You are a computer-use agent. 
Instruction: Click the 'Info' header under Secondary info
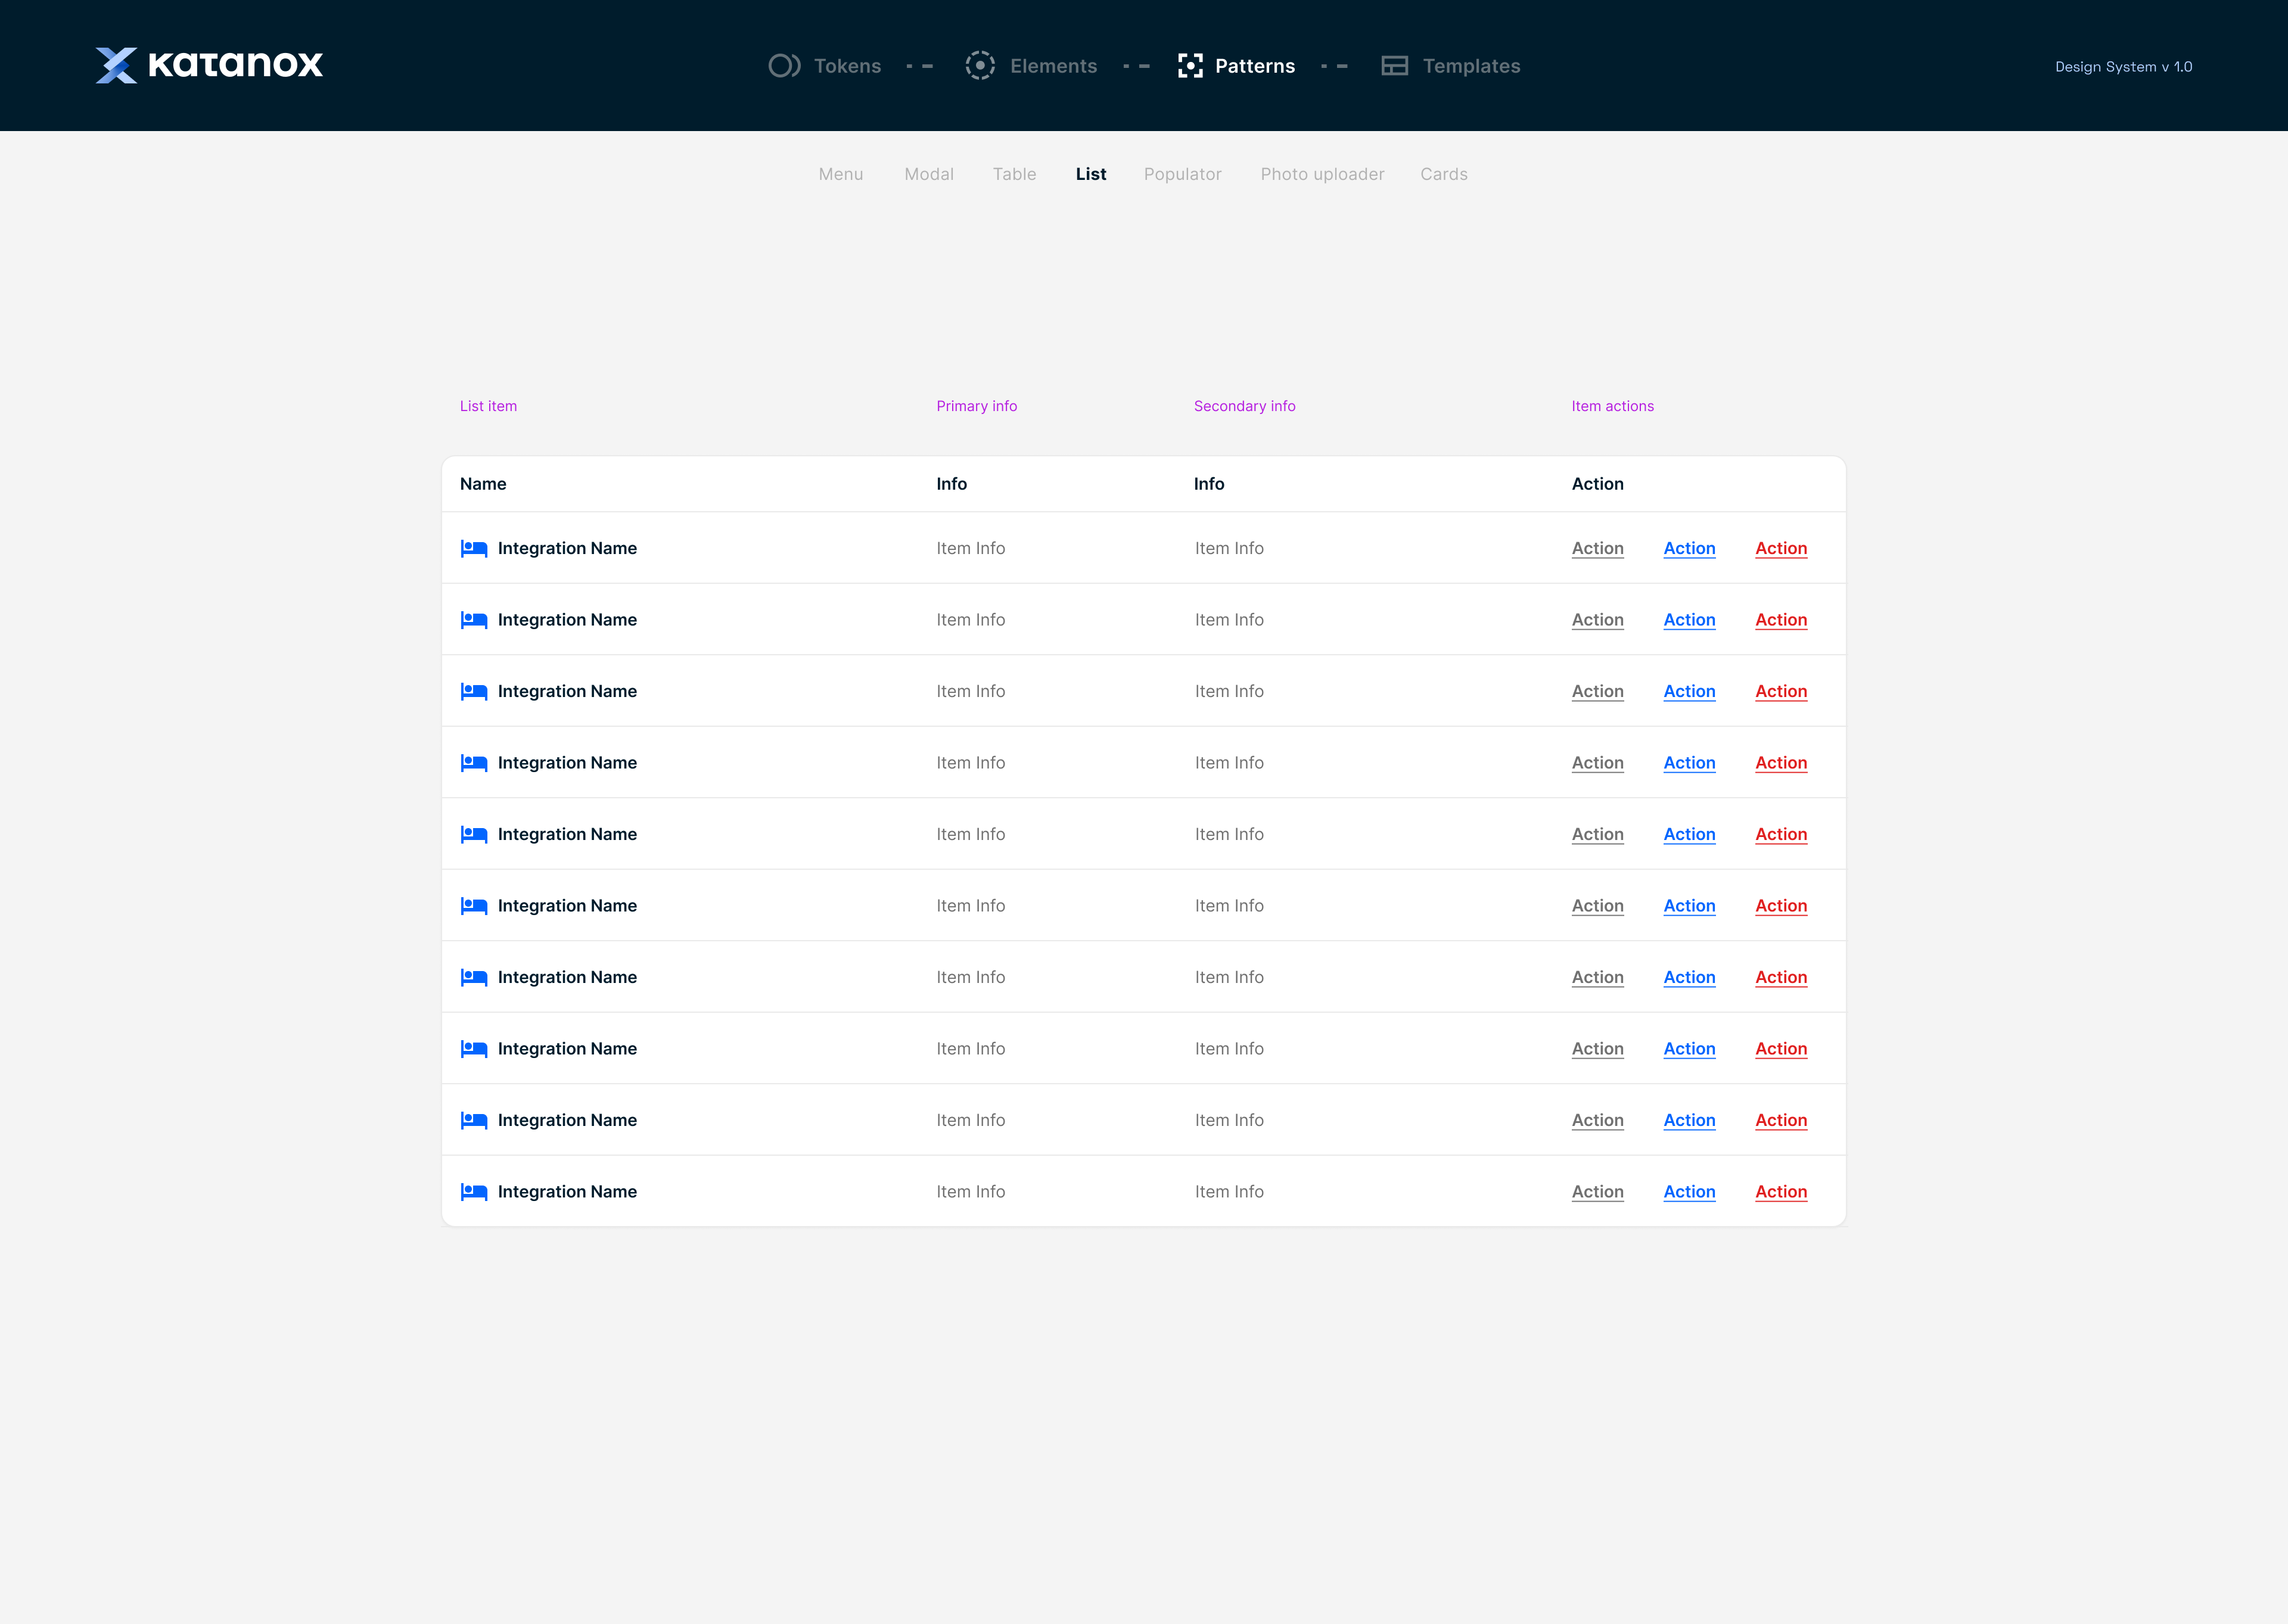(x=1208, y=484)
